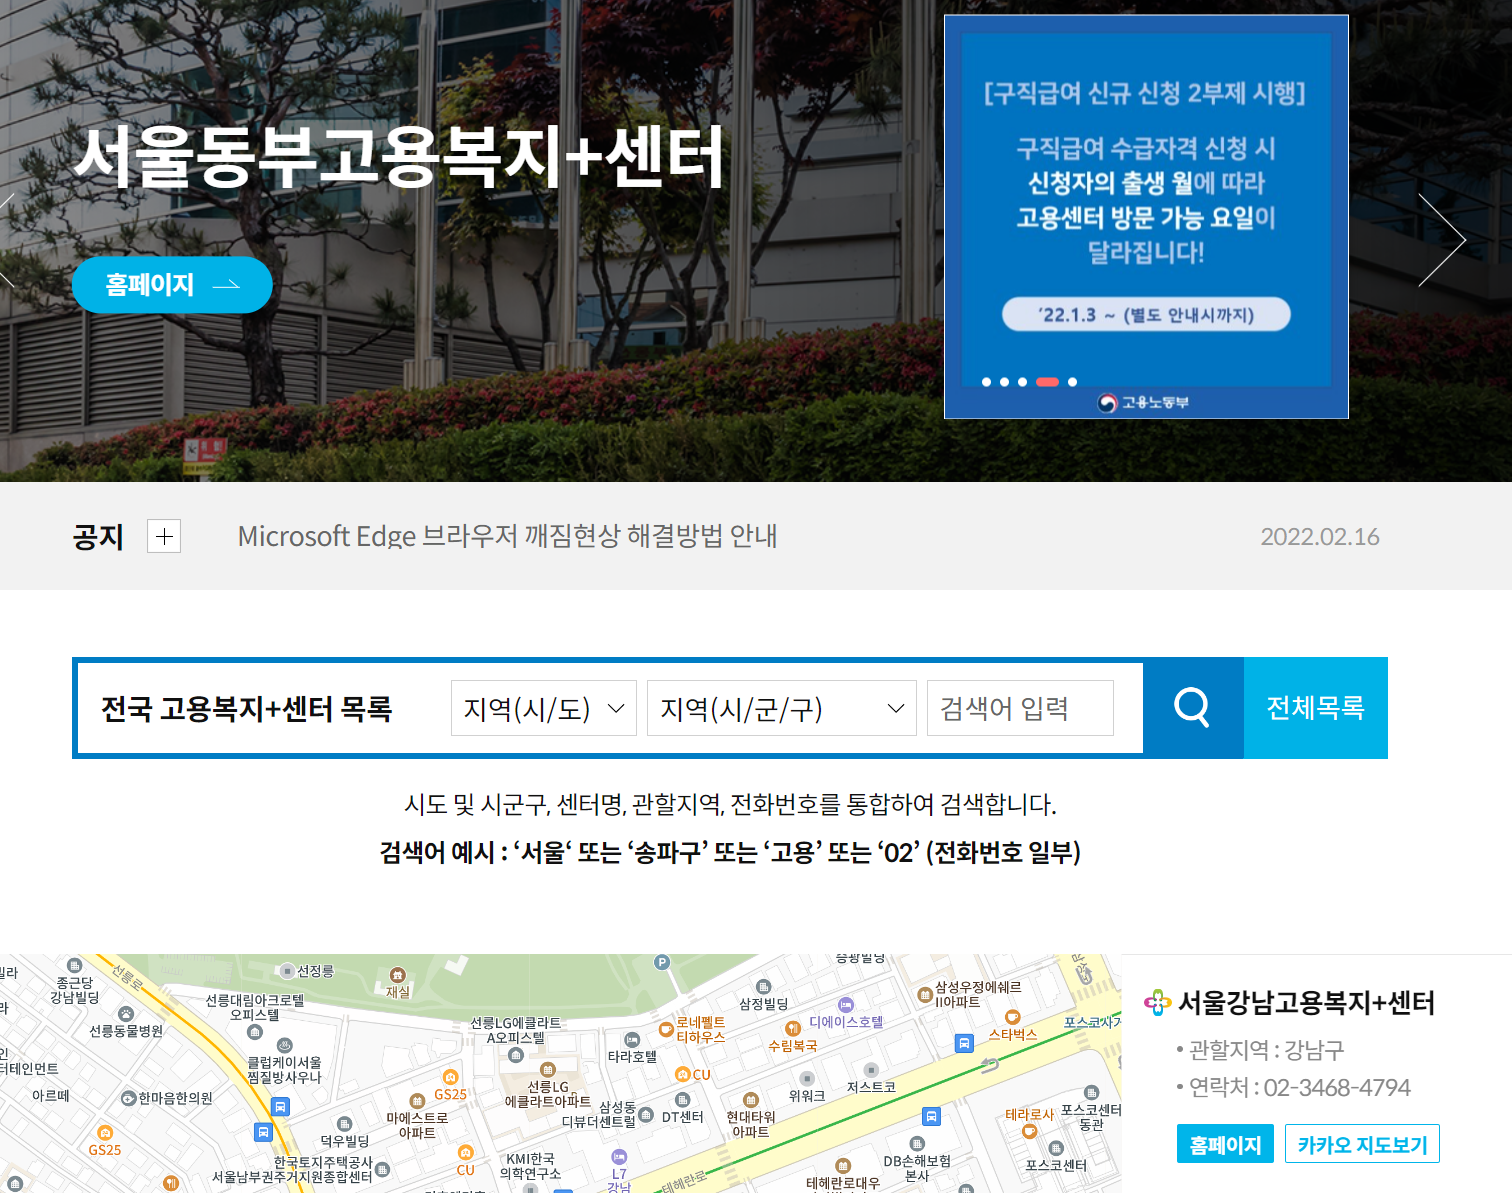1512x1193 pixels.
Task: Click the center logo beside 서울강남고용복지+센터
Action: 1158,1003
